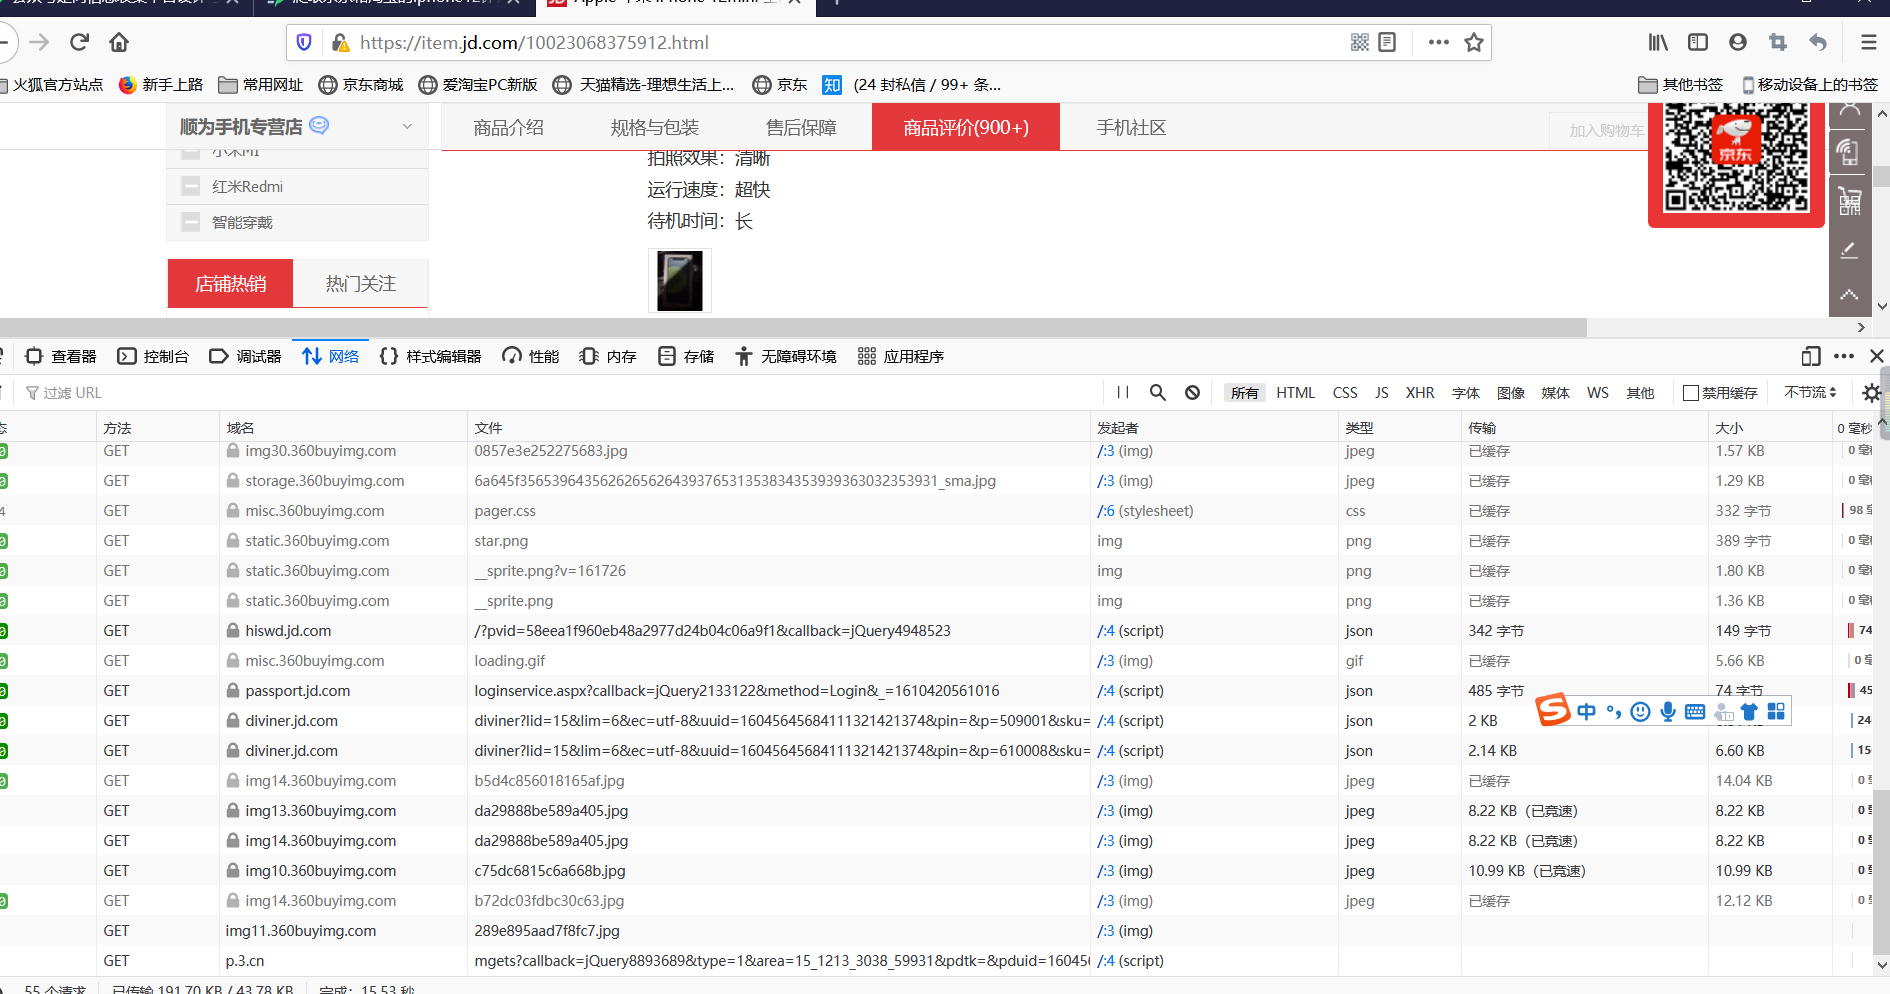The image size is (1890, 994).
Task: Expand the 顺为手机专营店 shop chevron
Action: click(407, 127)
